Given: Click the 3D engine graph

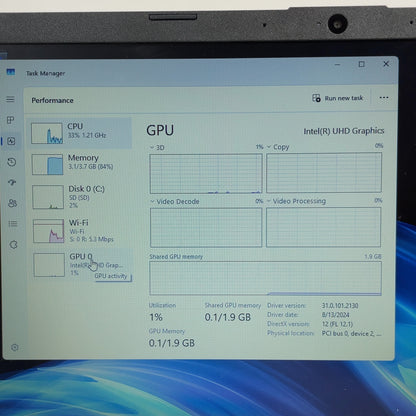Looking at the screenshot, I should [206, 174].
